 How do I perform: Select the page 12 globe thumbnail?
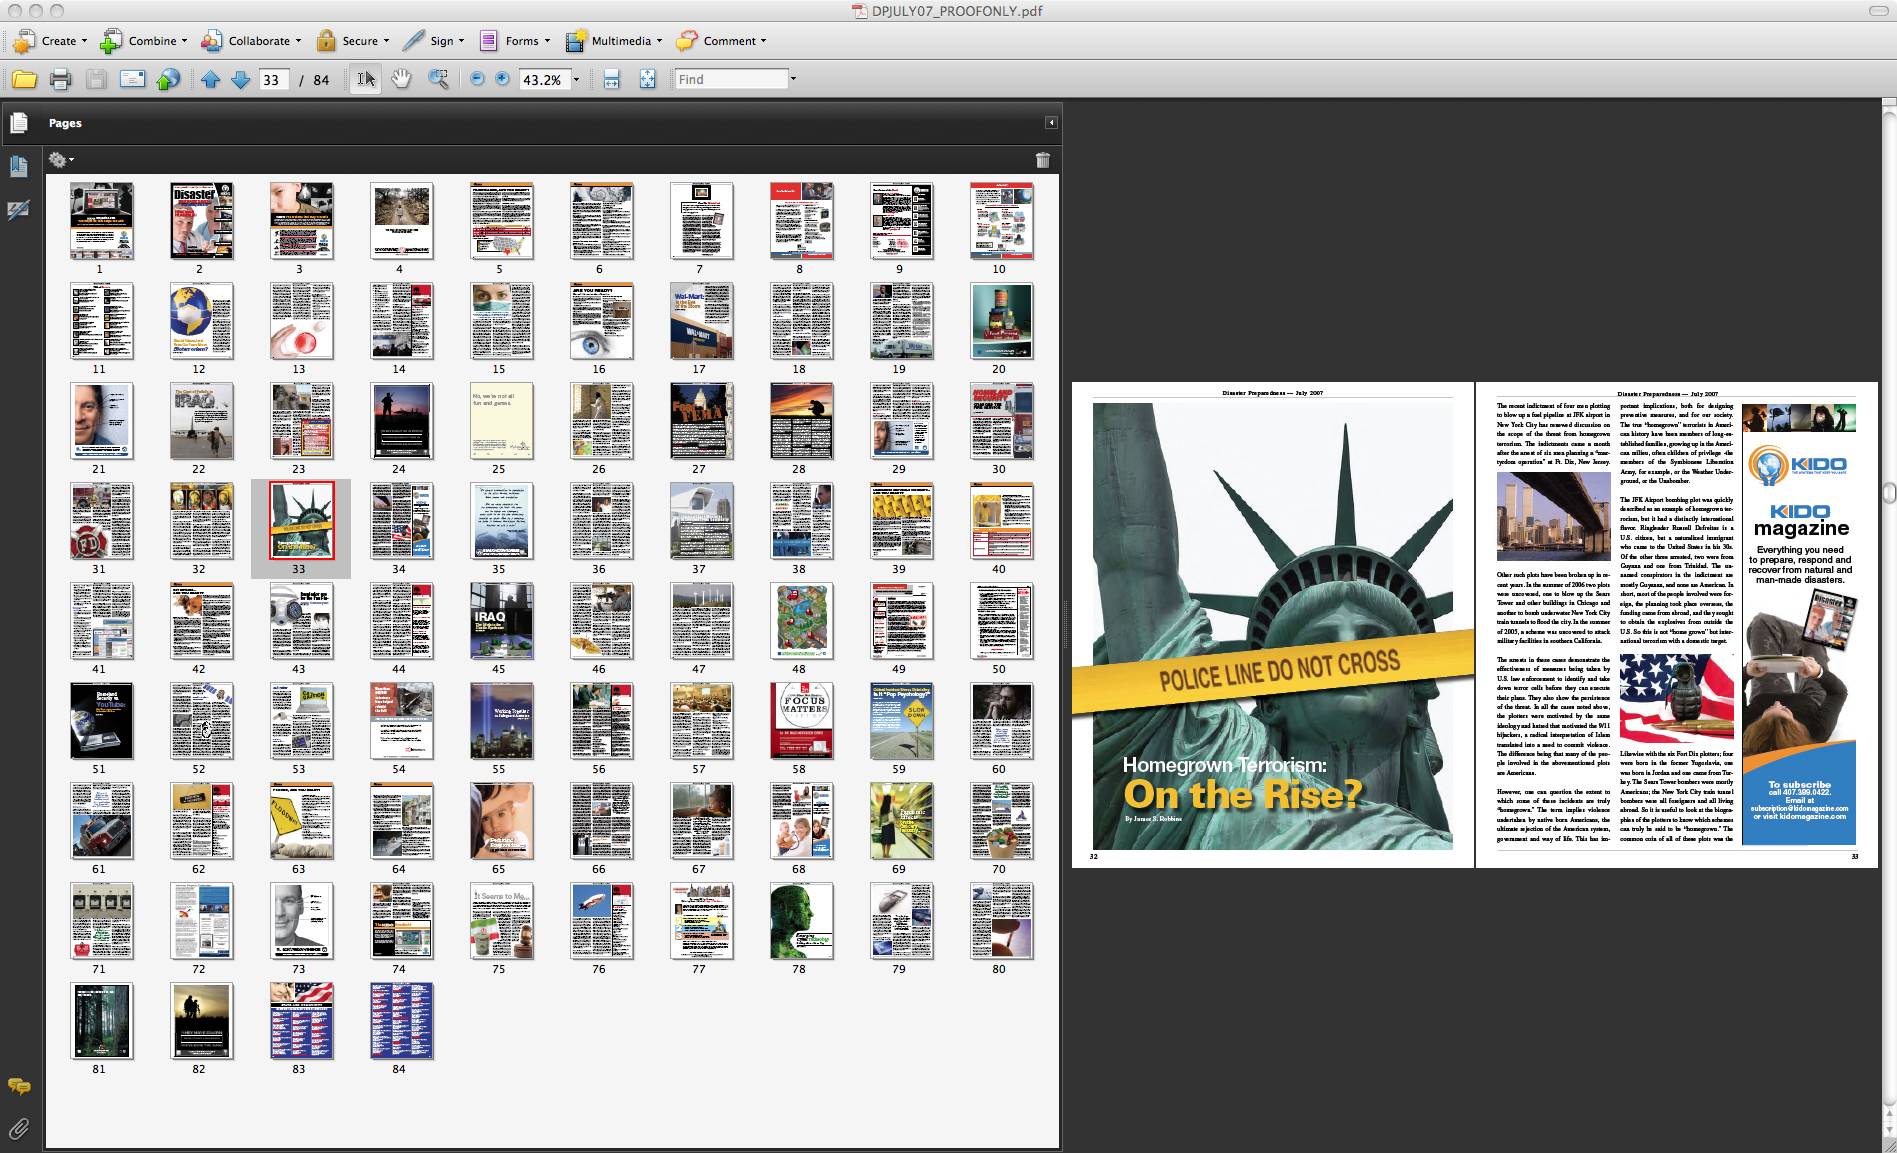pyautogui.click(x=201, y=321)
